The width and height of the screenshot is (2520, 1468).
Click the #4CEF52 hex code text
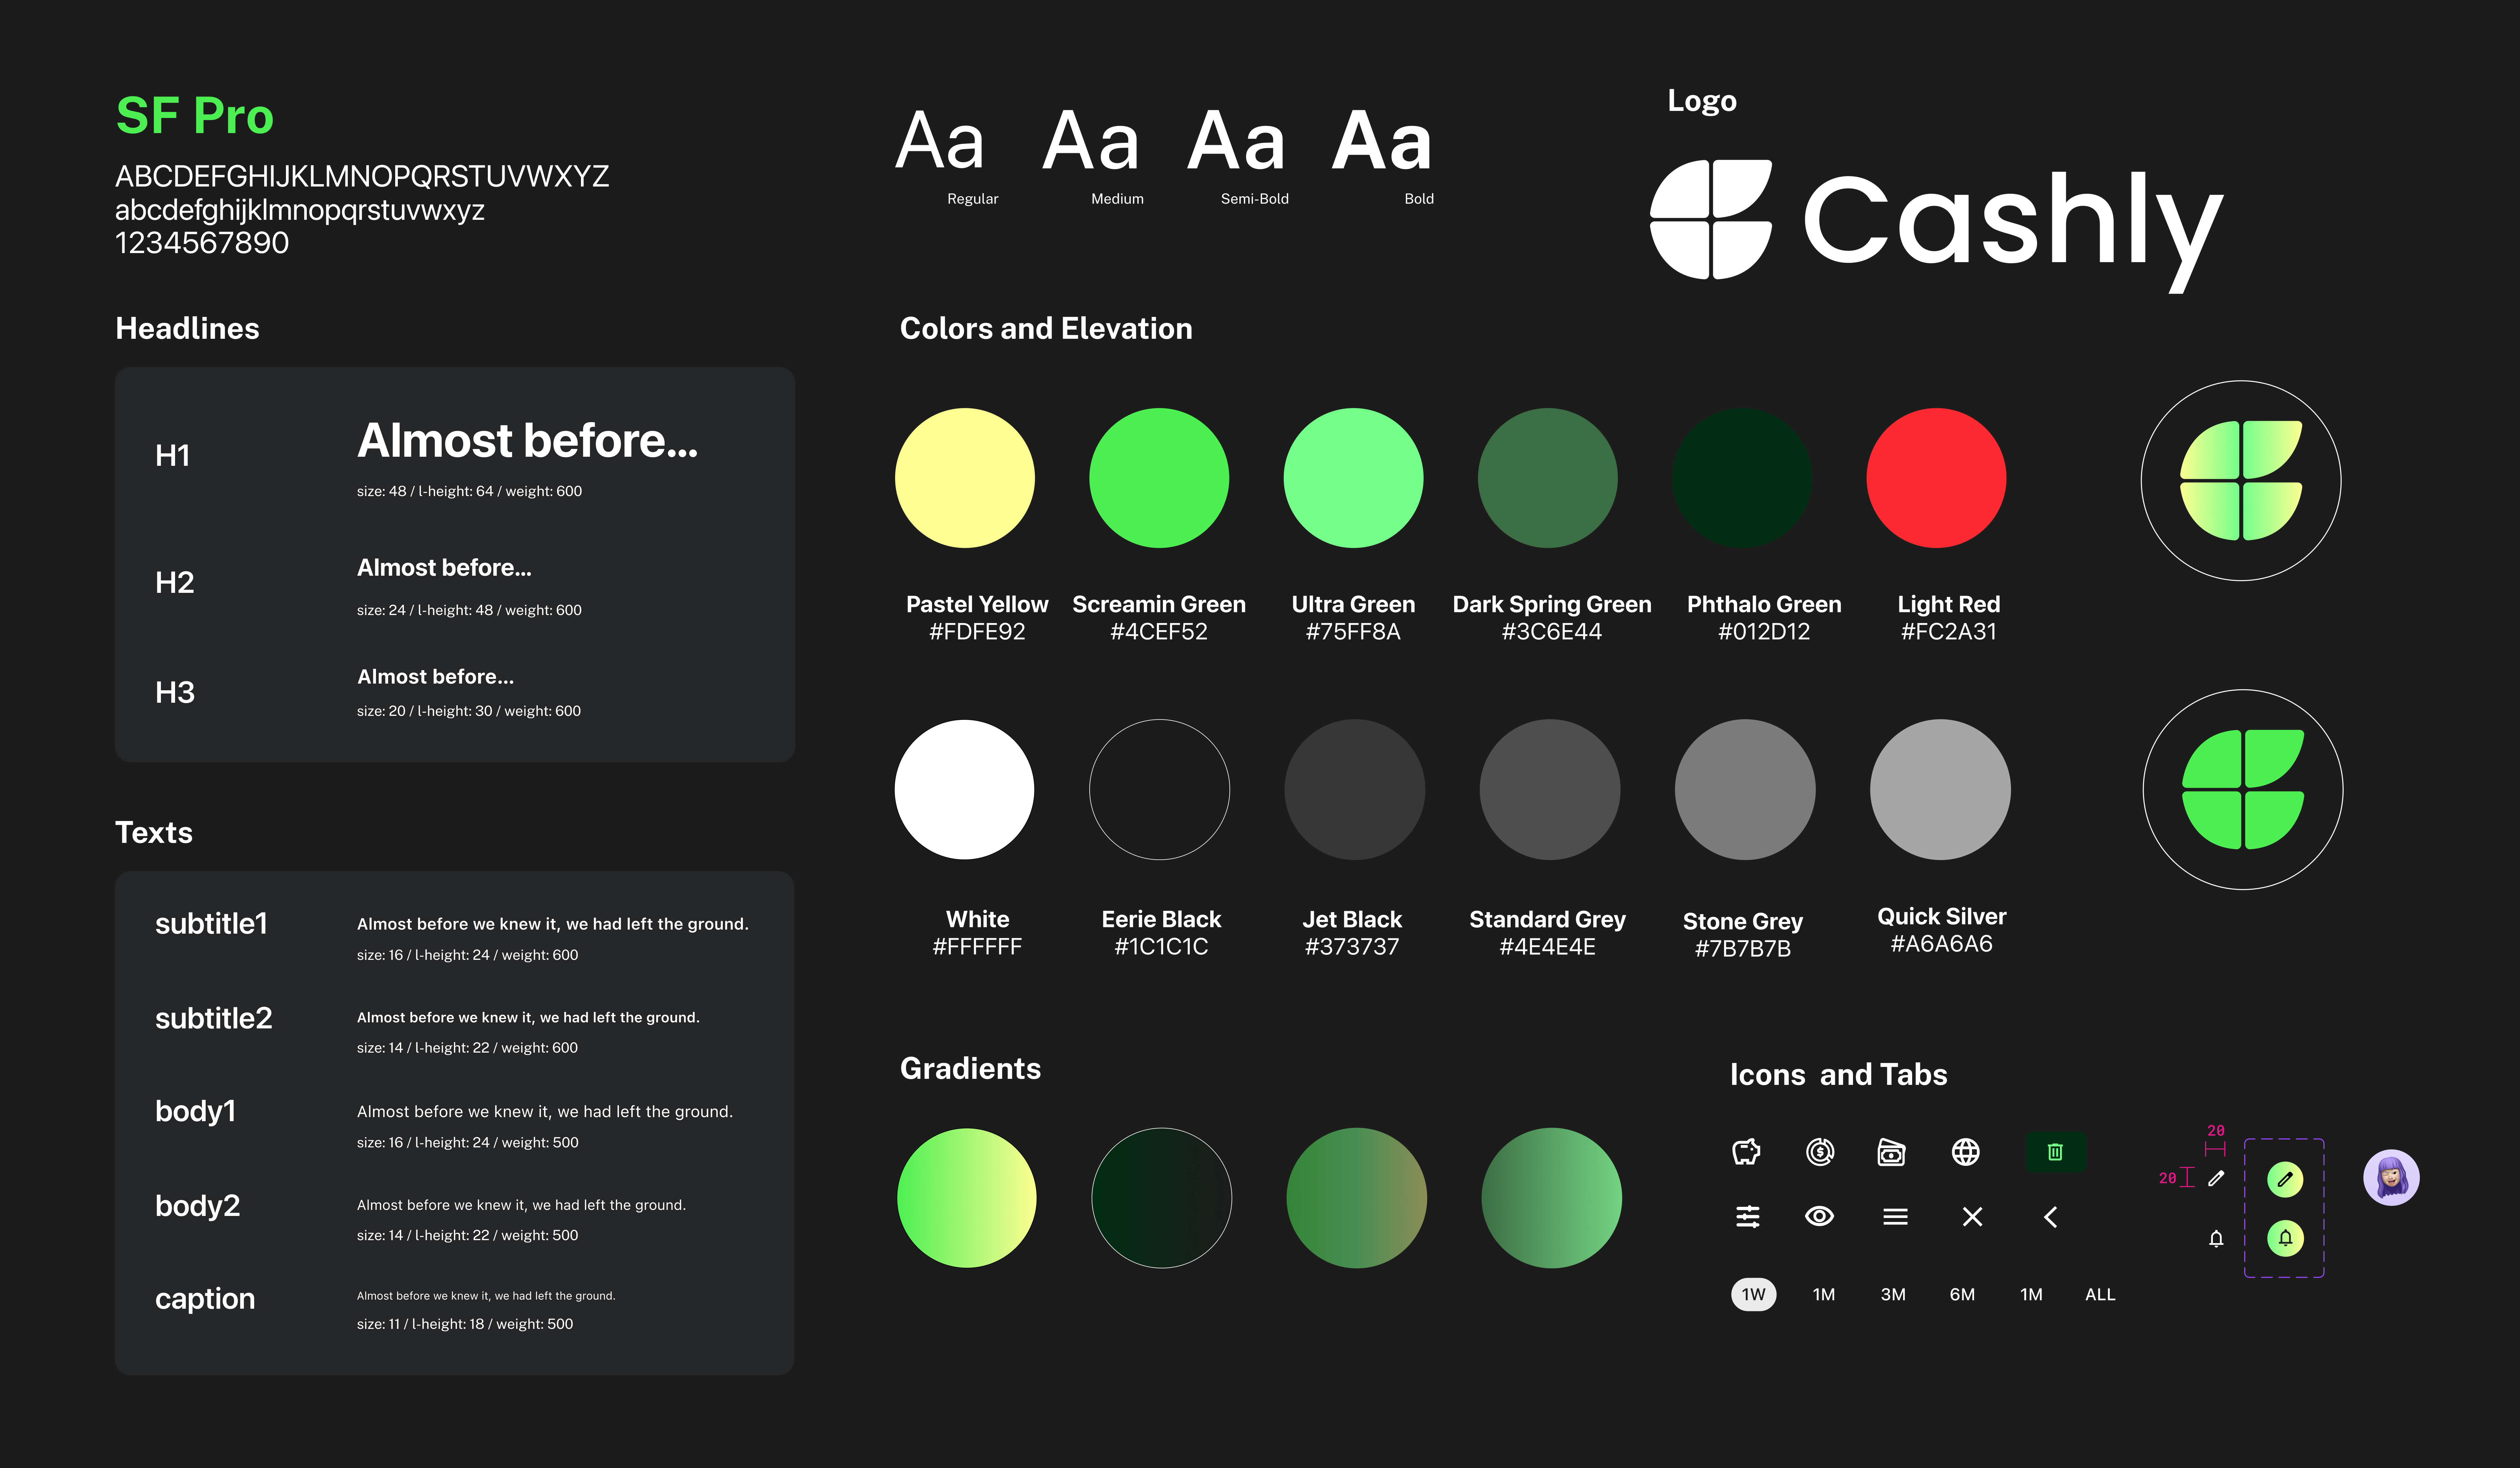click(1159, 632)
